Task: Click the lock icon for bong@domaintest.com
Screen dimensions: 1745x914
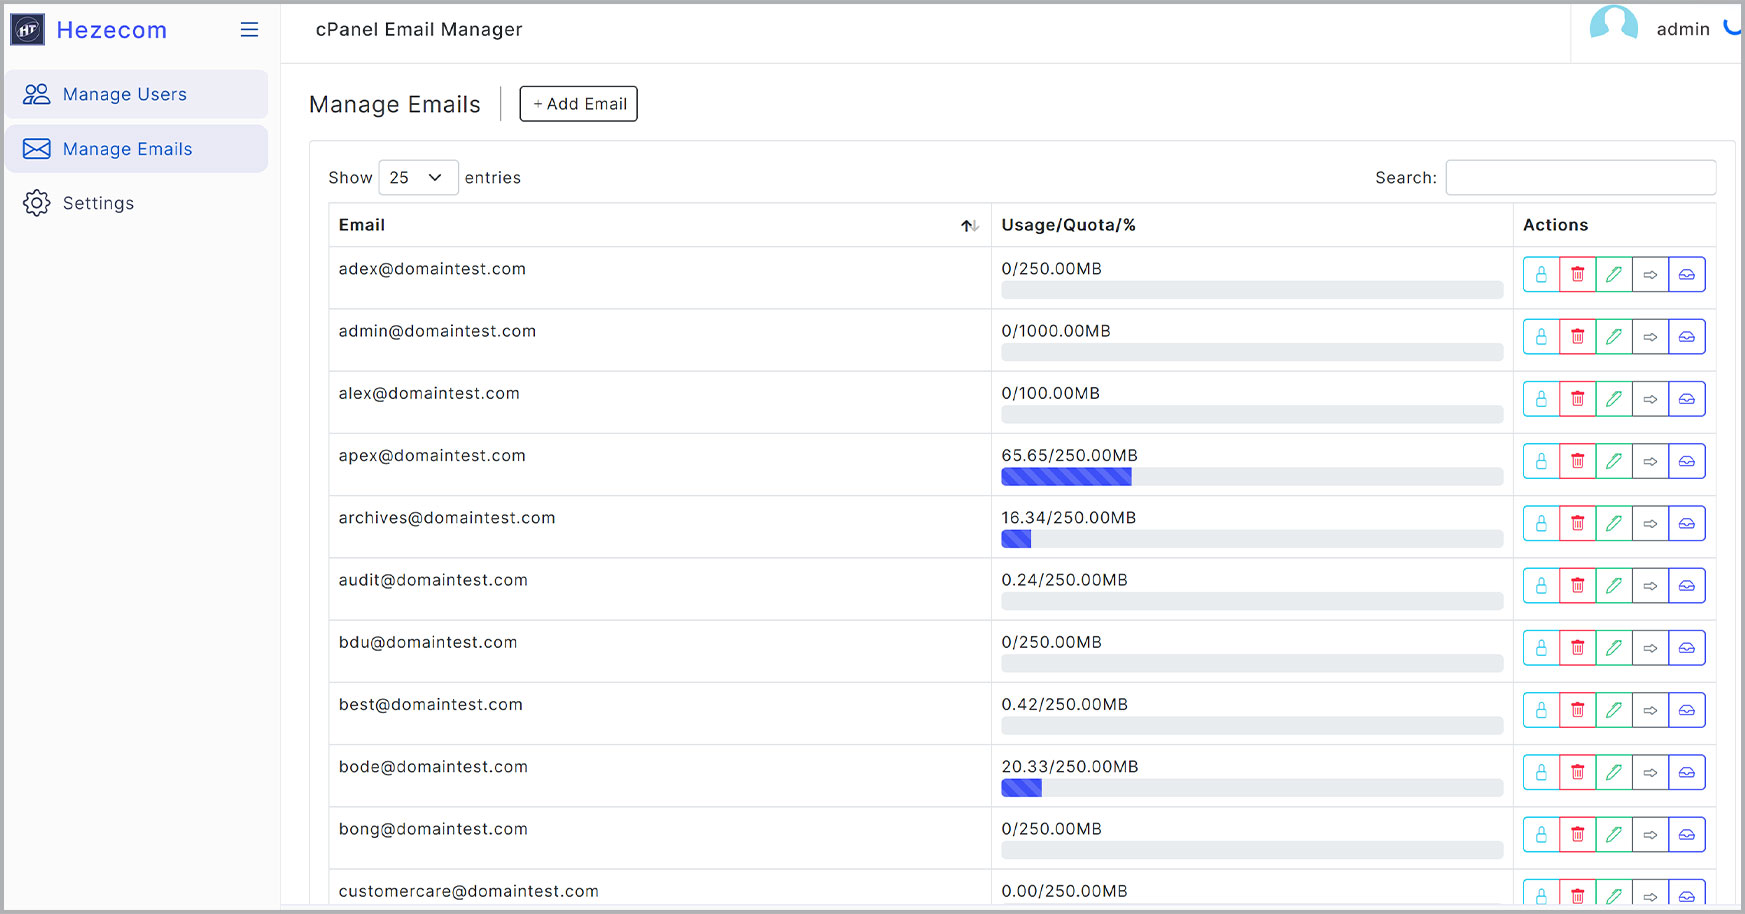Action: click(1541, 834)
